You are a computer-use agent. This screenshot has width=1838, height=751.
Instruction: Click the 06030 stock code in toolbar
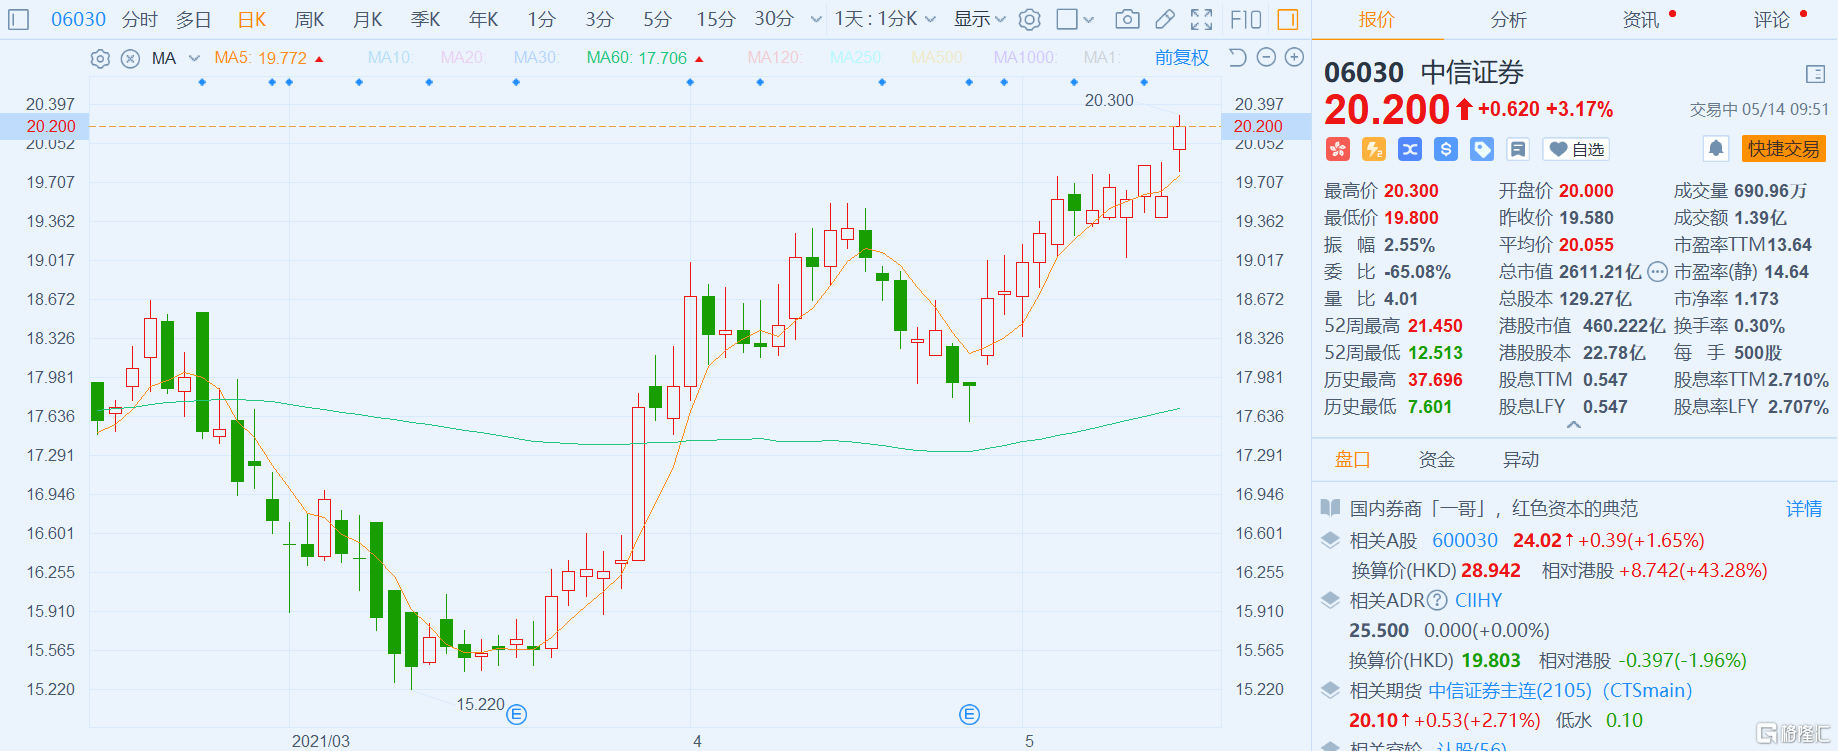(x=78, y=19)
